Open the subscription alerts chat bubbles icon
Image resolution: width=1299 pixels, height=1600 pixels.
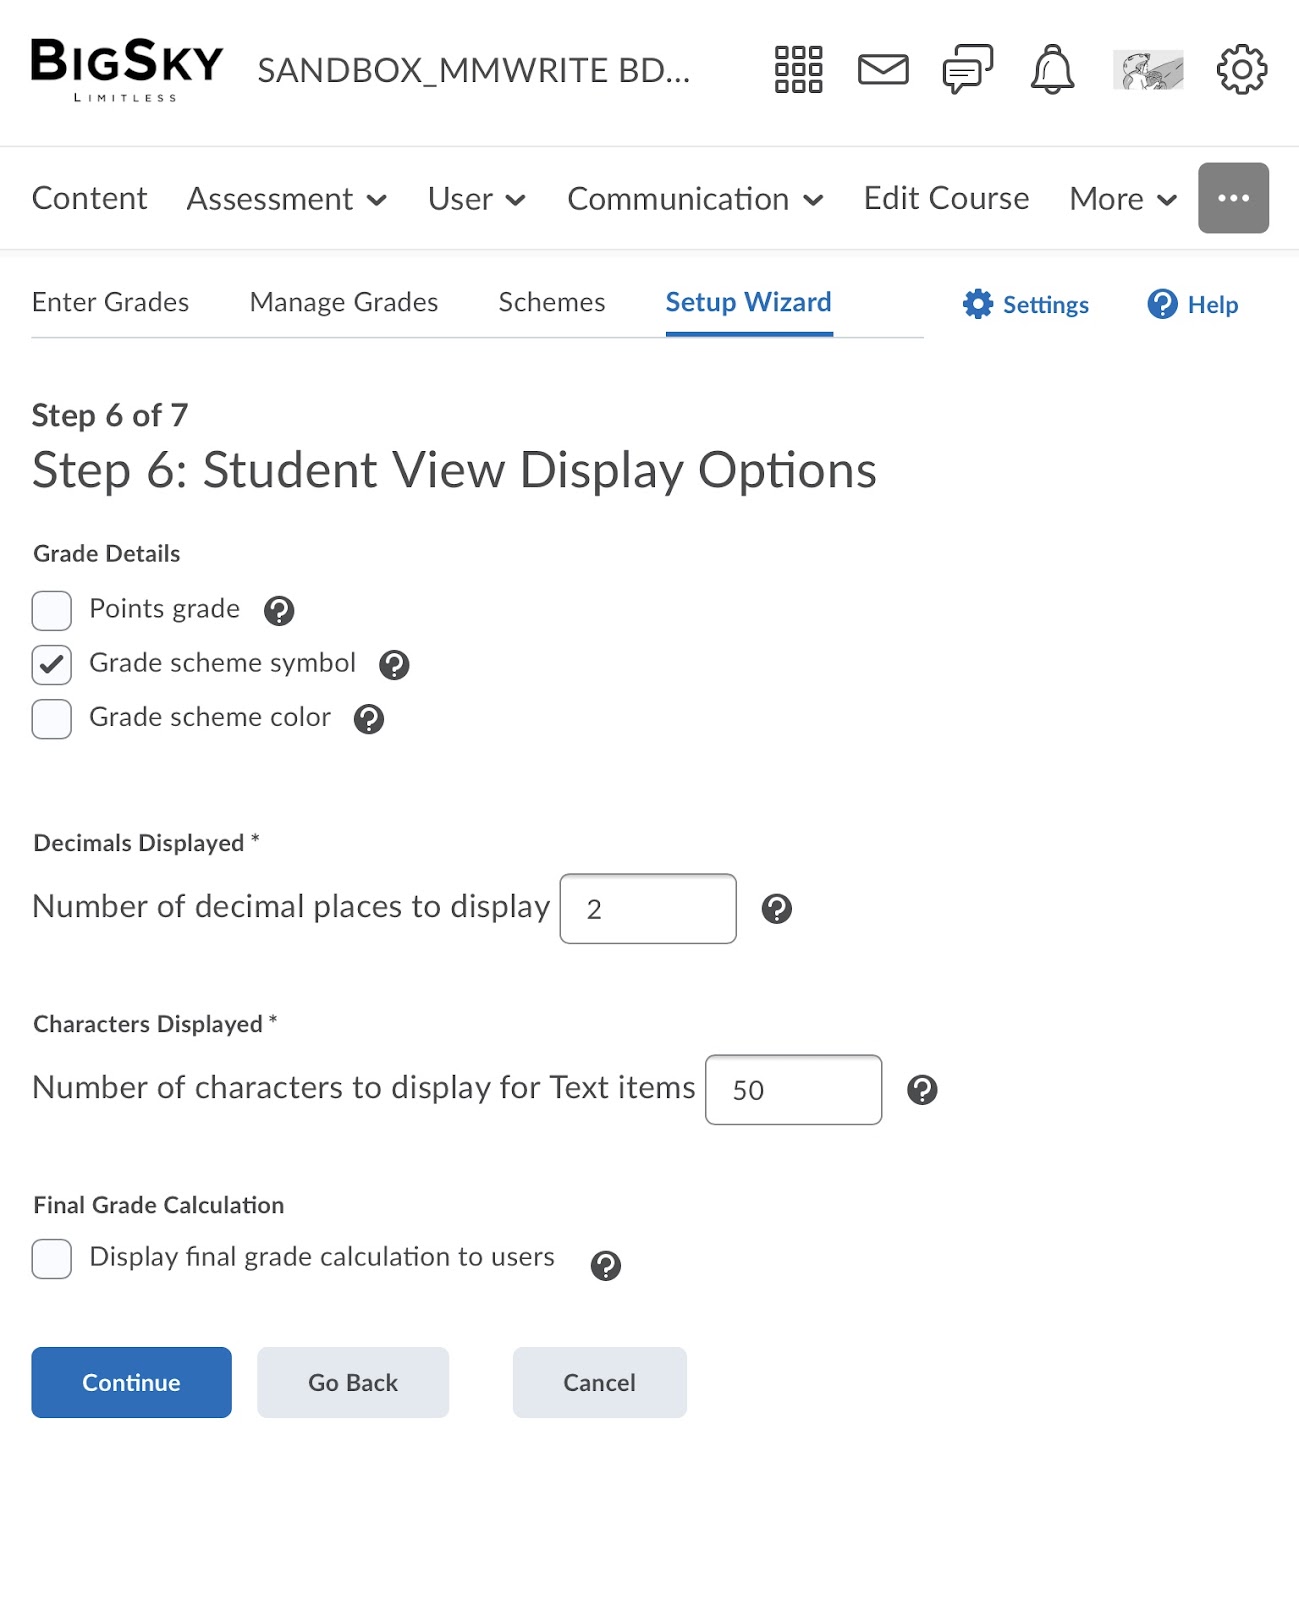(967, 70)
